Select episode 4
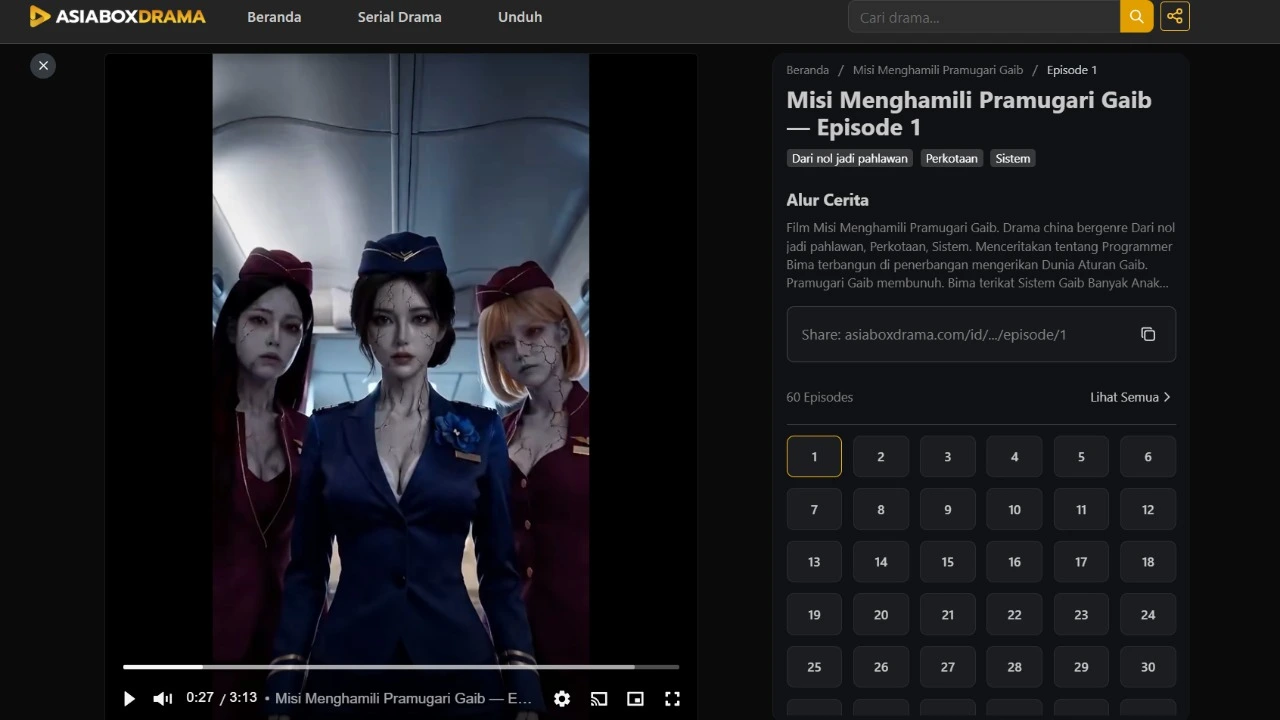This screenshot has height=720, width=1280. click(x=1014, y=457)
